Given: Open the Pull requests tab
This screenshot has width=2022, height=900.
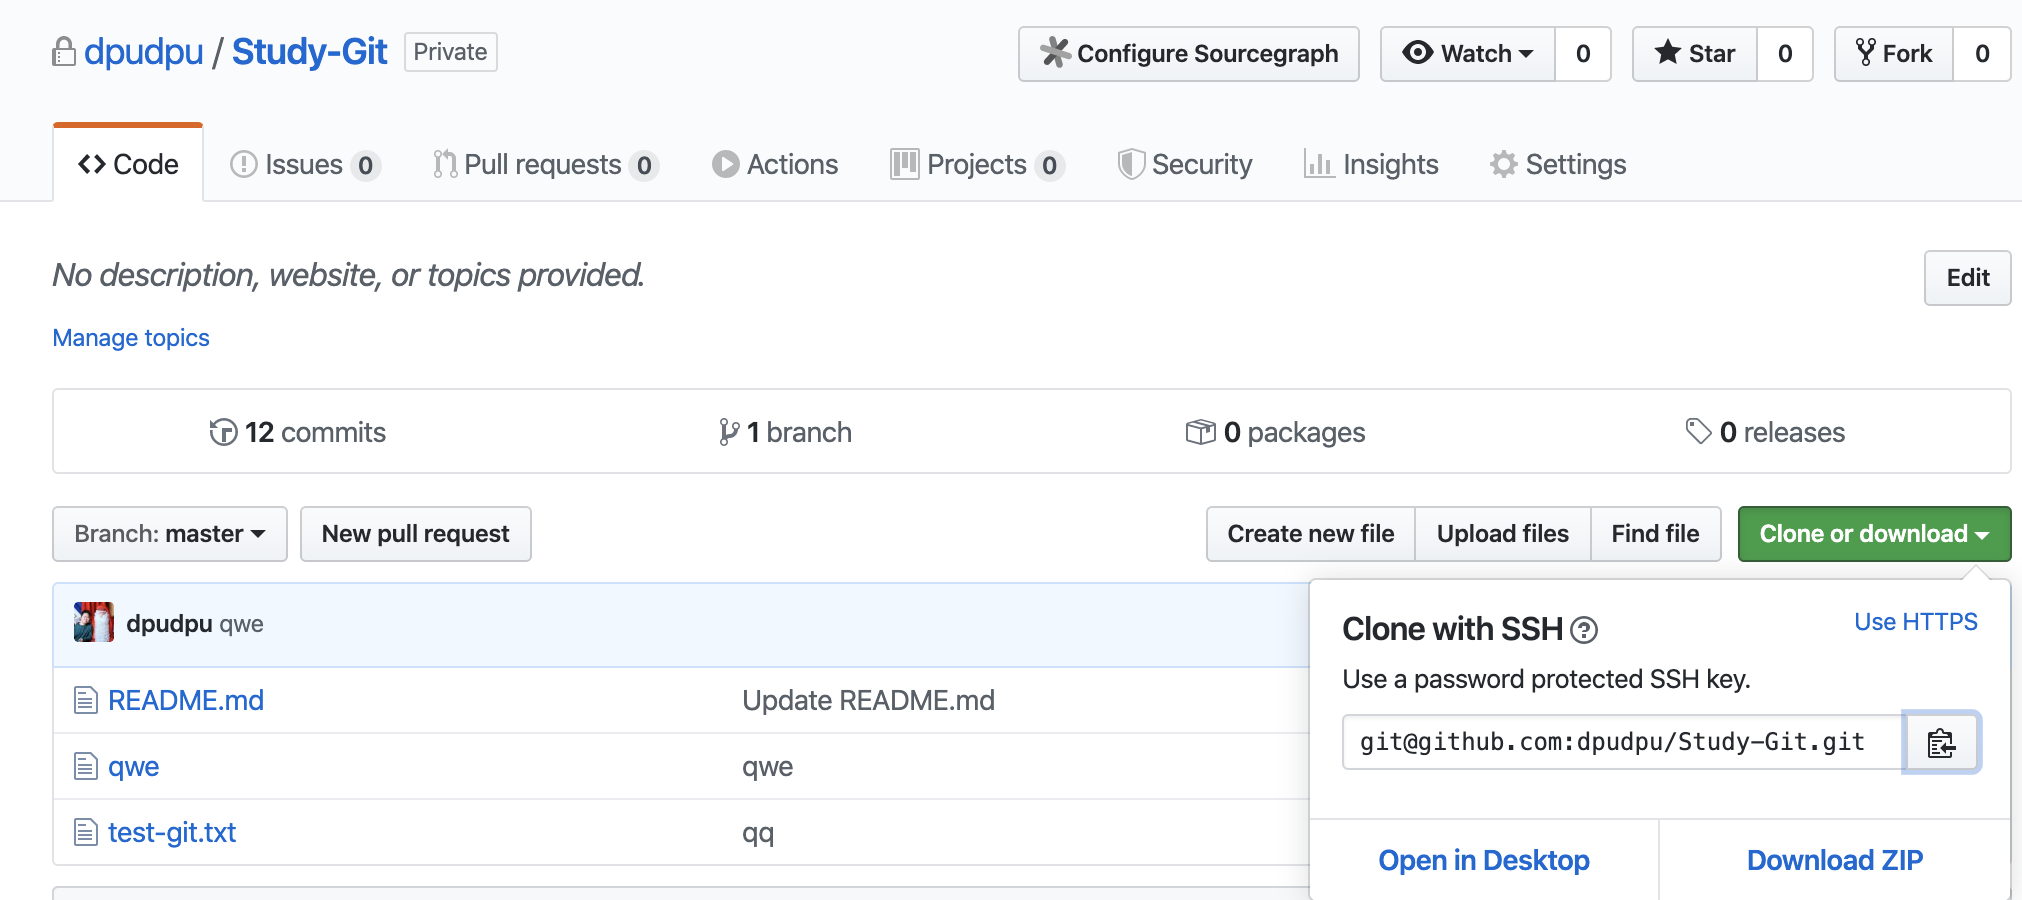Looking at the screenshot, I should tap(546, 165).
